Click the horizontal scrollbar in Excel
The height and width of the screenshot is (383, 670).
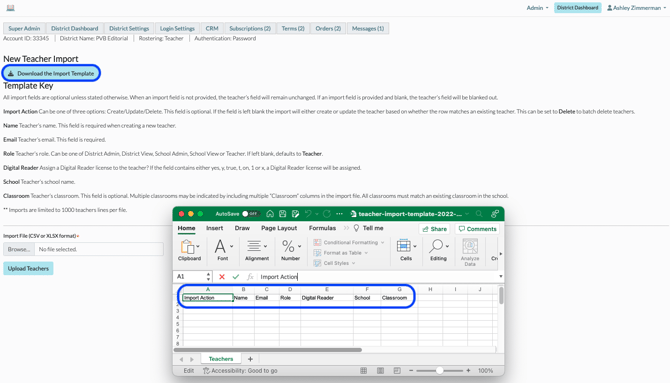(268, 350)
